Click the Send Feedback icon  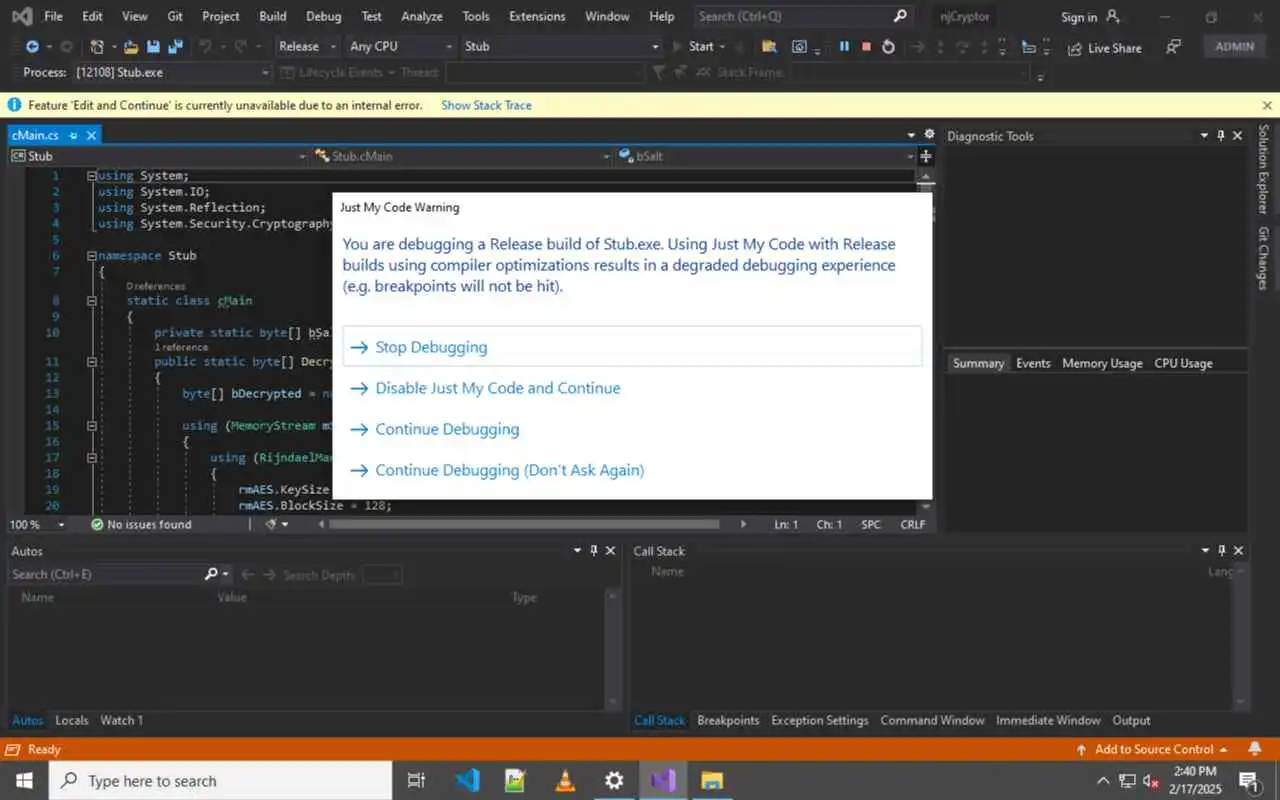point(1174,47)
